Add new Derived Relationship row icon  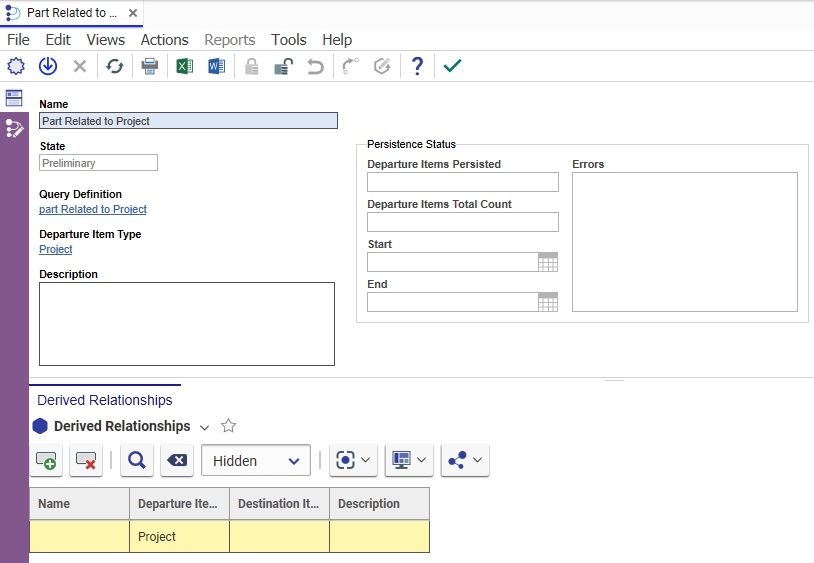click(x=46, y=460)
